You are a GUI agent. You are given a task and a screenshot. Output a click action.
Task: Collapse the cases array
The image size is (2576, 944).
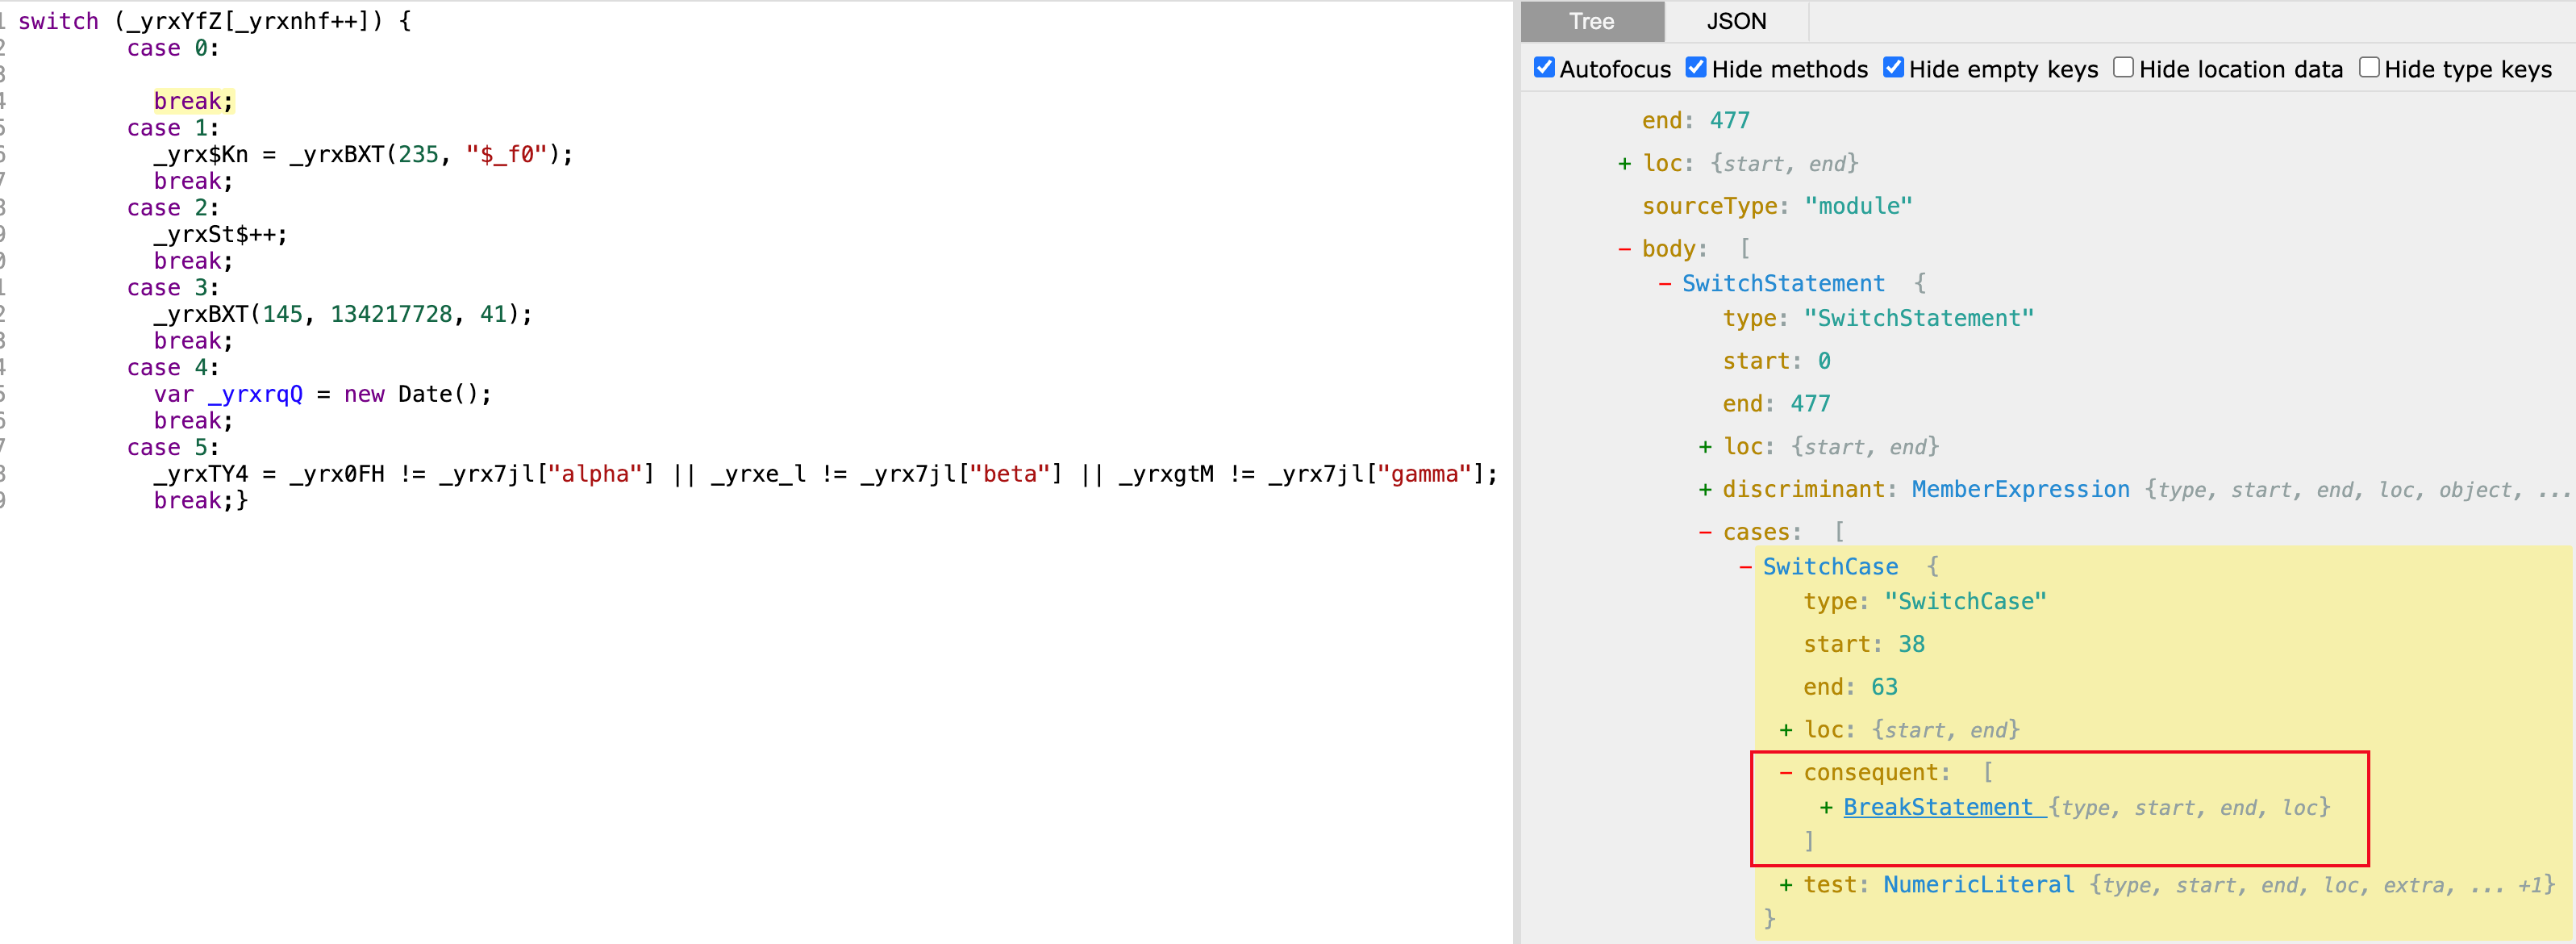1705,533
